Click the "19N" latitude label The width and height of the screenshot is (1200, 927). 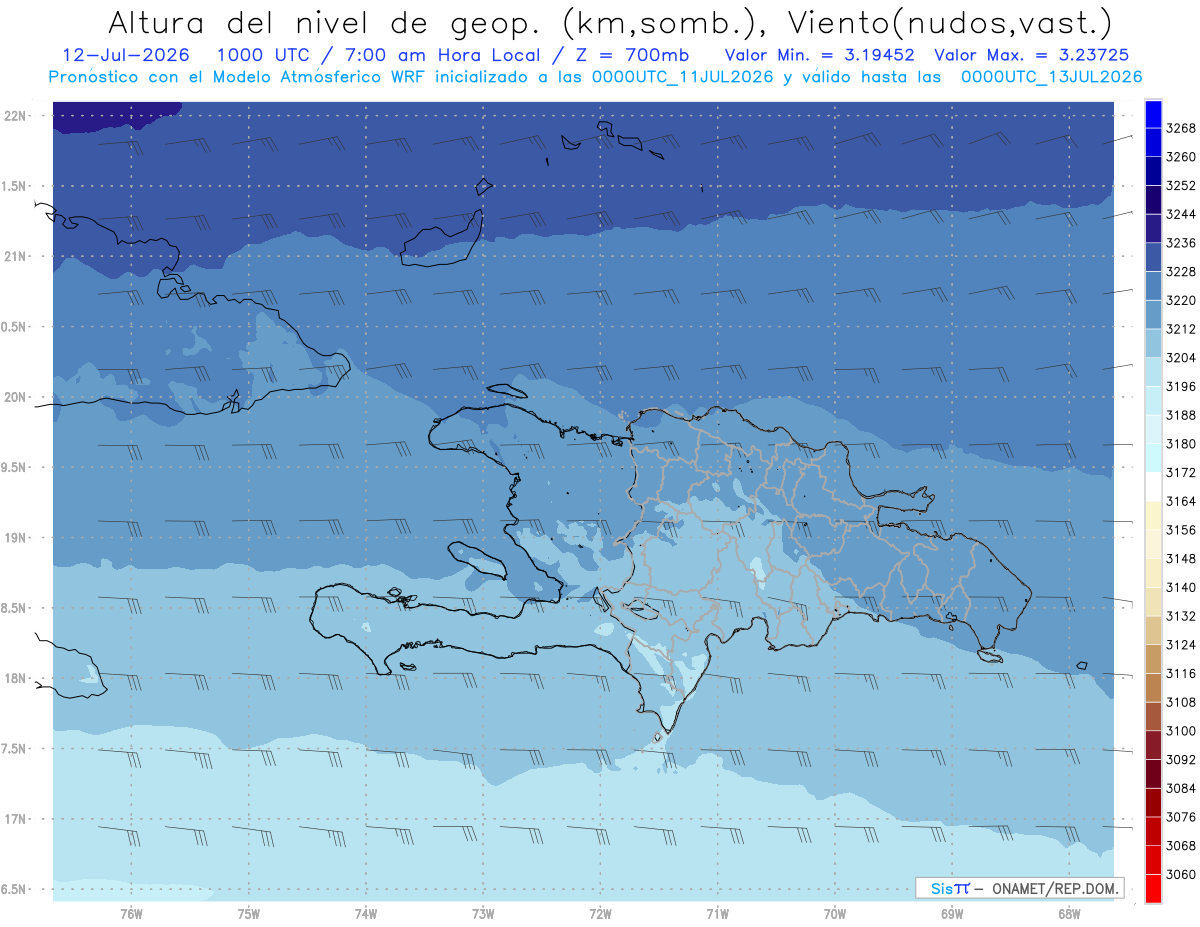pyautogui.click(x=15, y=538)
